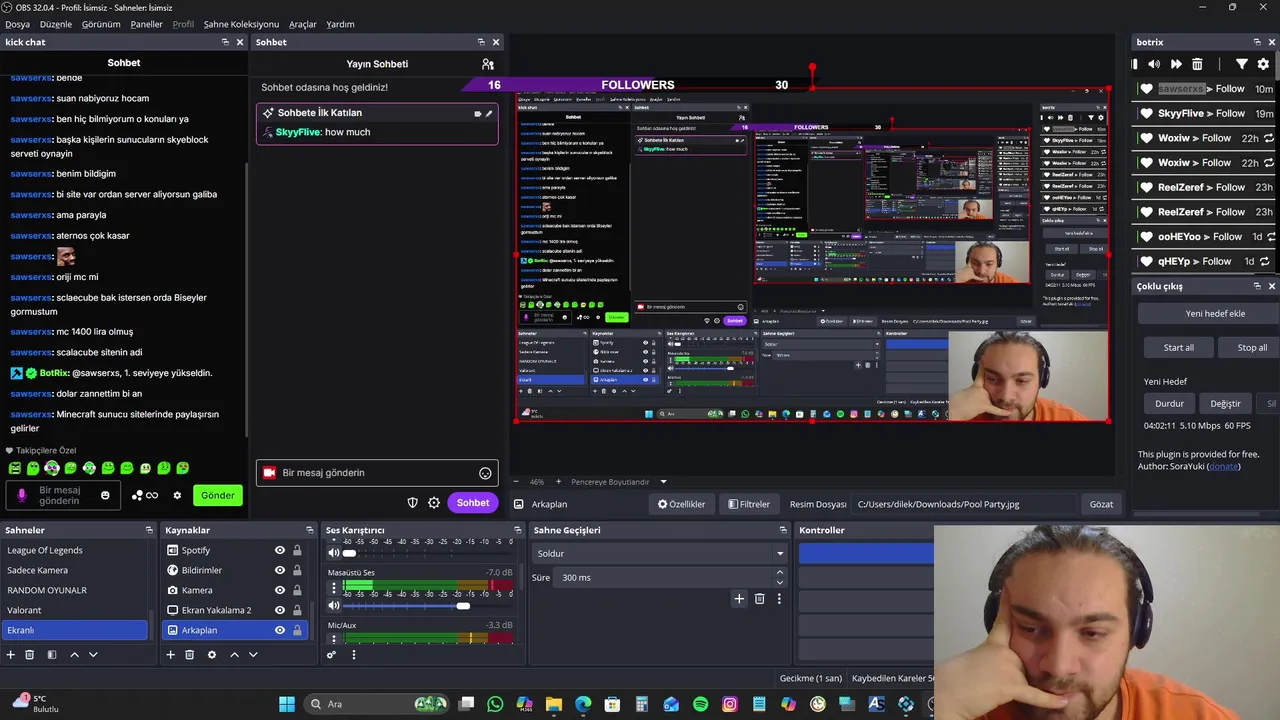Clear botrix events with trash icon
This screenshot has width=1280, height=720.
coord(1197,64)
